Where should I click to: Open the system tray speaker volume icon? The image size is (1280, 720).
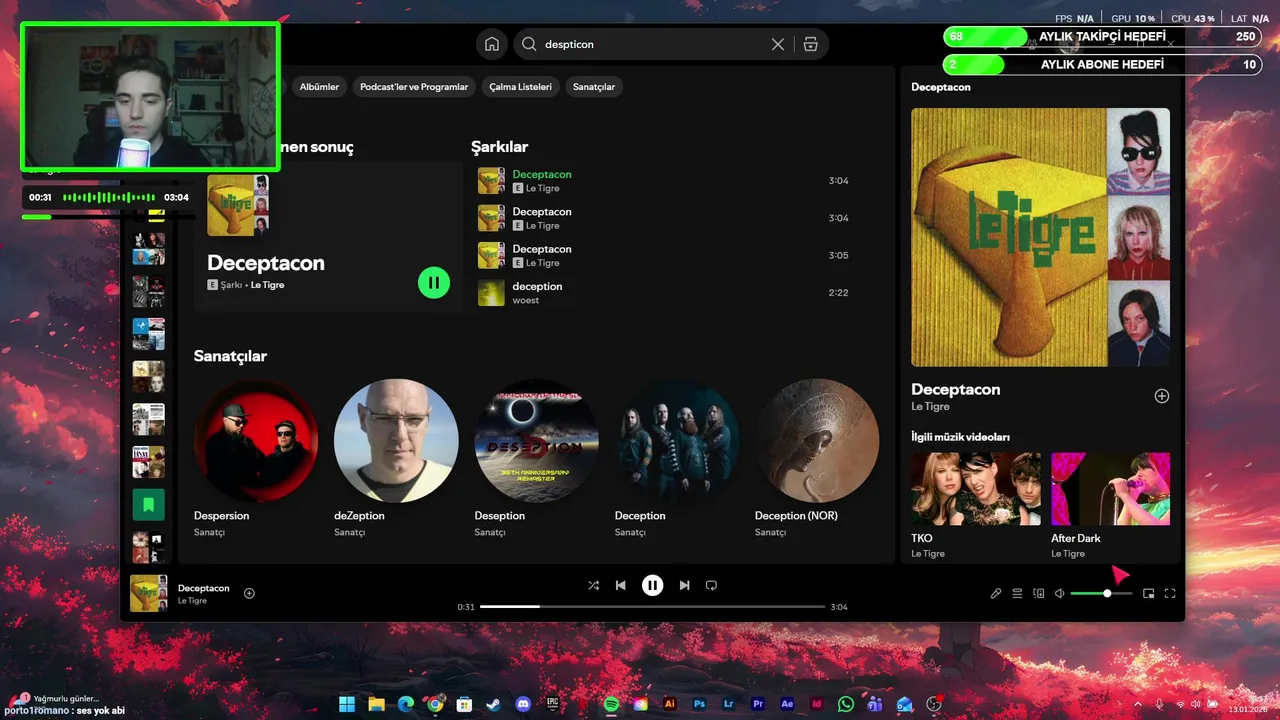coord(1197,704)
